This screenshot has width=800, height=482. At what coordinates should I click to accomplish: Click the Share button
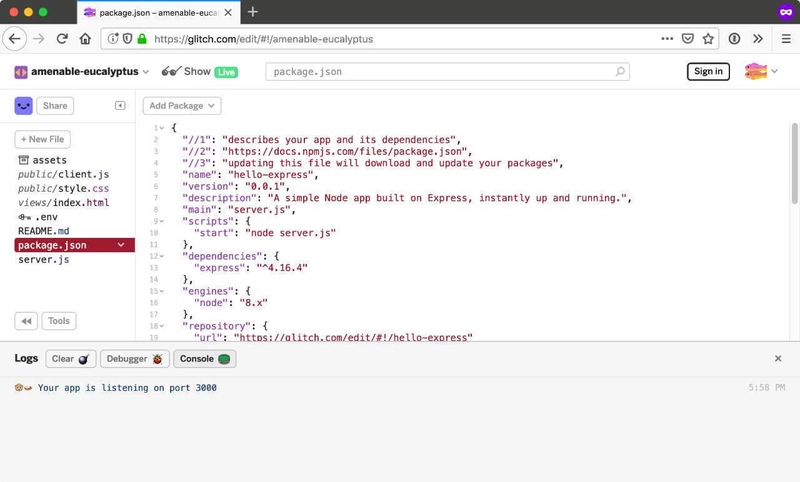coord(55,106)
